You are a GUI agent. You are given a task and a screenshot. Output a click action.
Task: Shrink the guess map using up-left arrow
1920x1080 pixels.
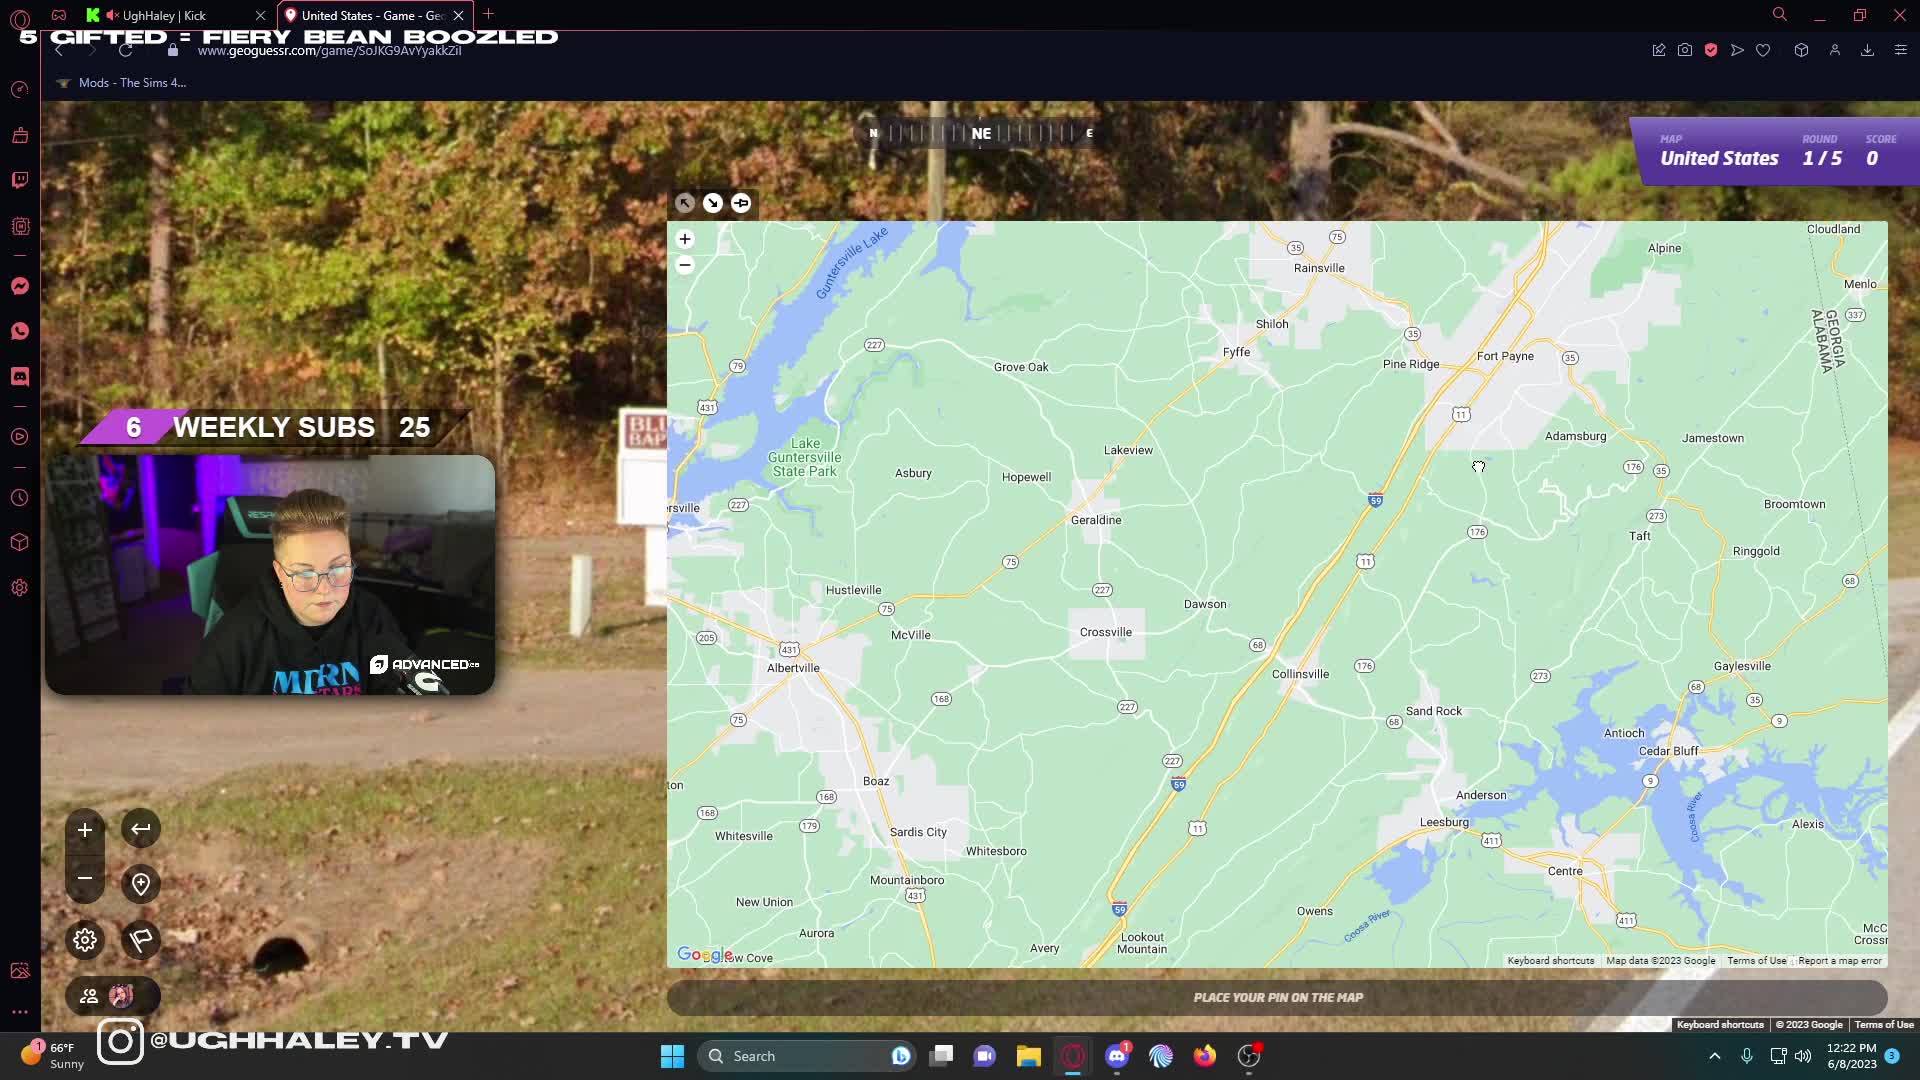coord(685,203)
